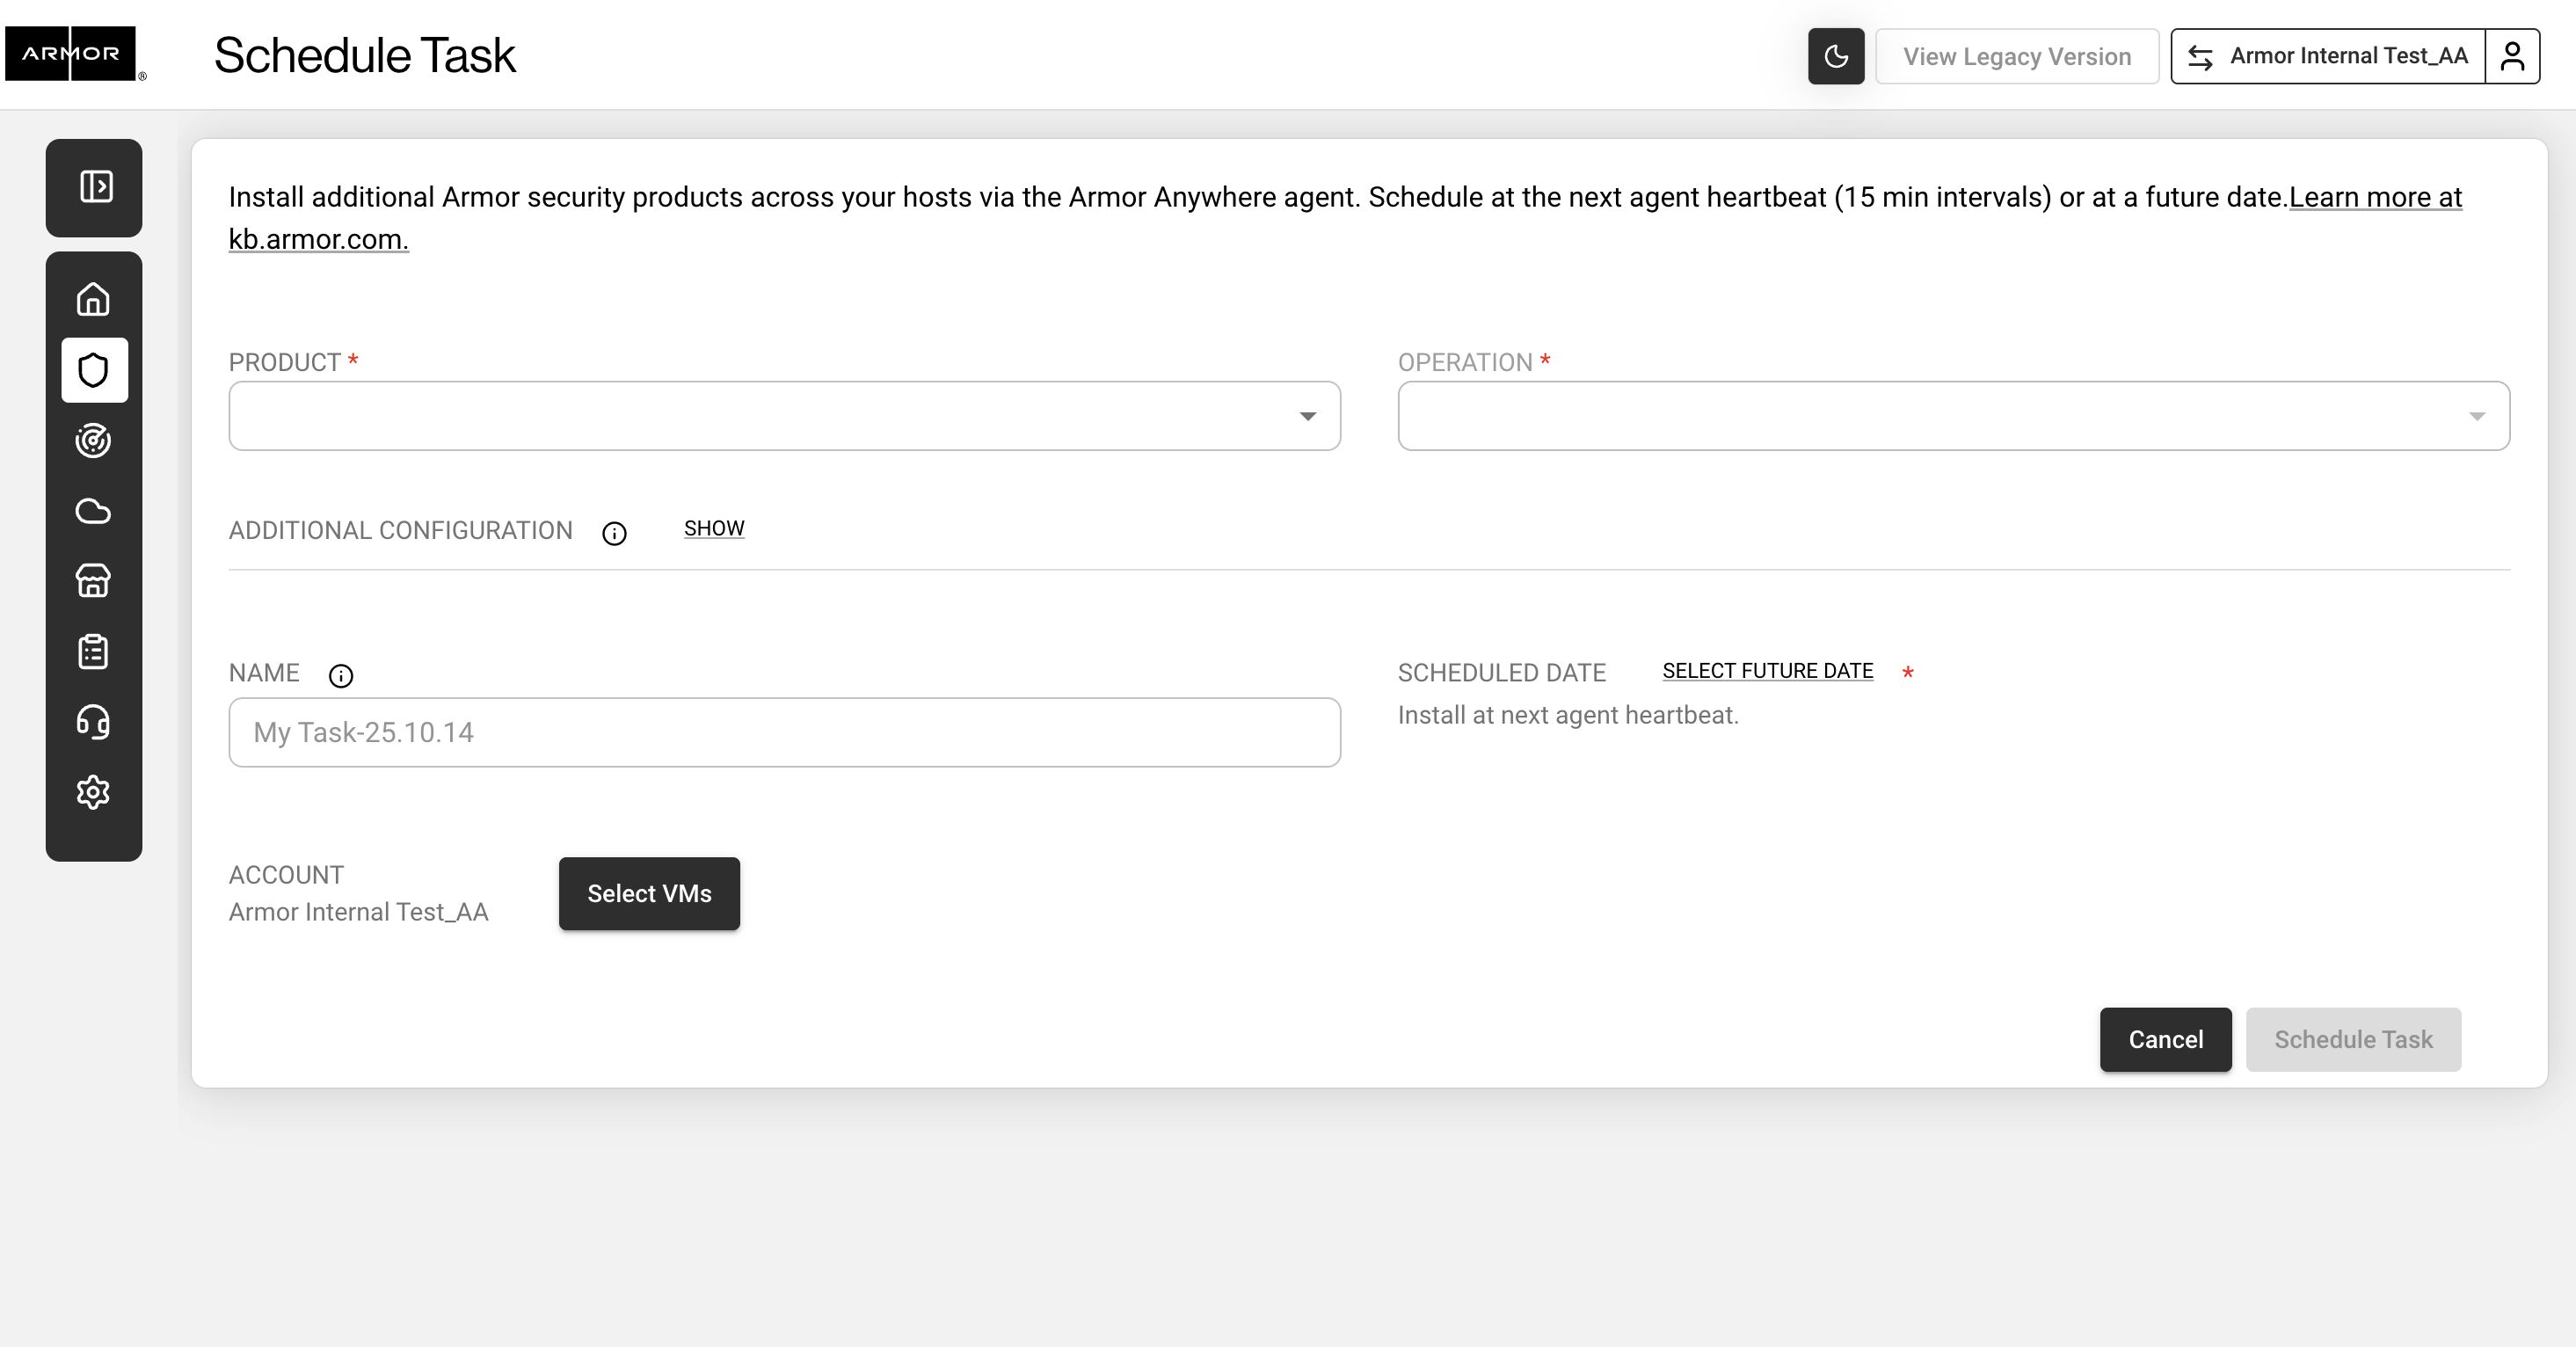Viewport: 2576px width, 1347px height.
Task: Open the Product dropdown
Action: tap(784, 416)
